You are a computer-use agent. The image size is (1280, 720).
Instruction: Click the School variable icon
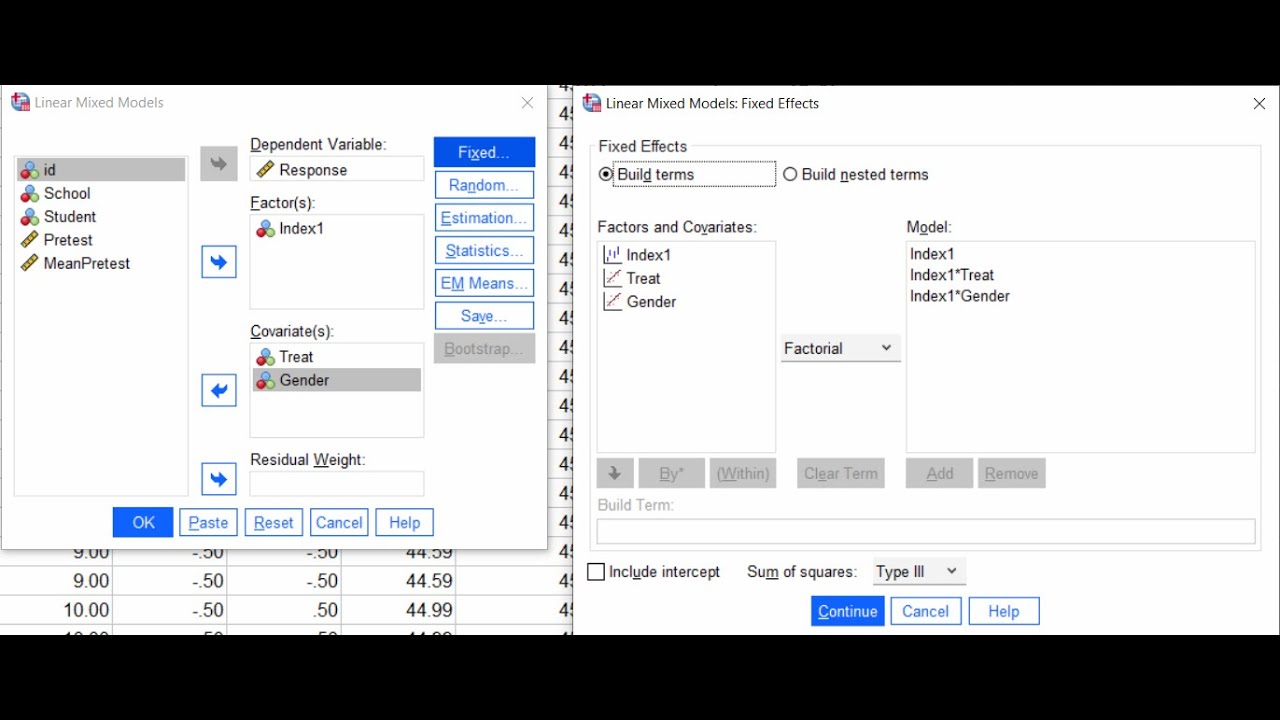(x=30, y=193)
